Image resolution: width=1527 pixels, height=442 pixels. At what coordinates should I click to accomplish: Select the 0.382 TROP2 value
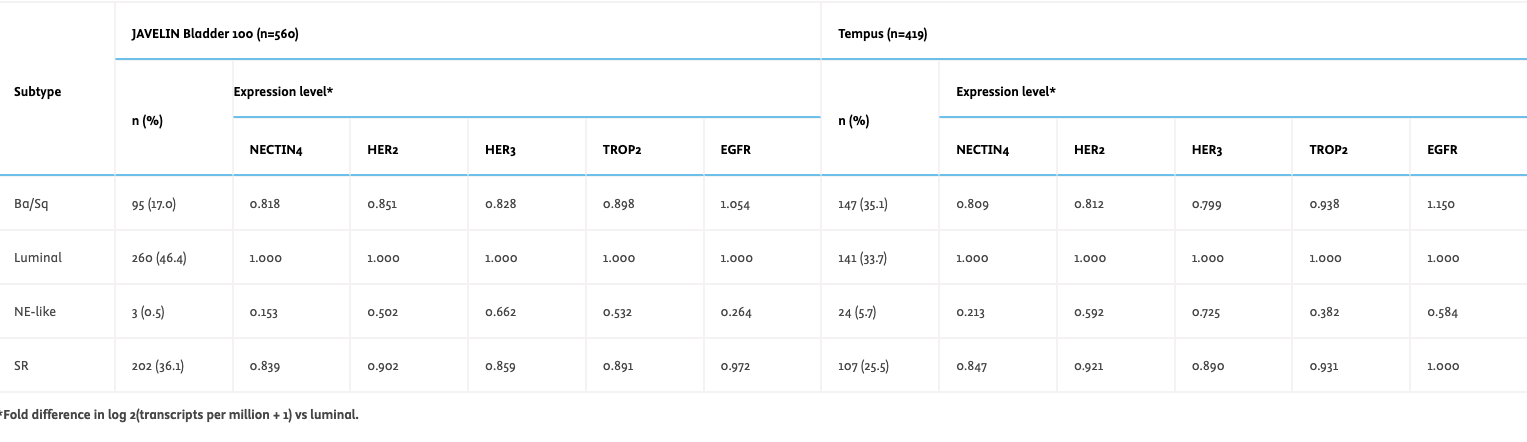click(x=1324, y=312)
